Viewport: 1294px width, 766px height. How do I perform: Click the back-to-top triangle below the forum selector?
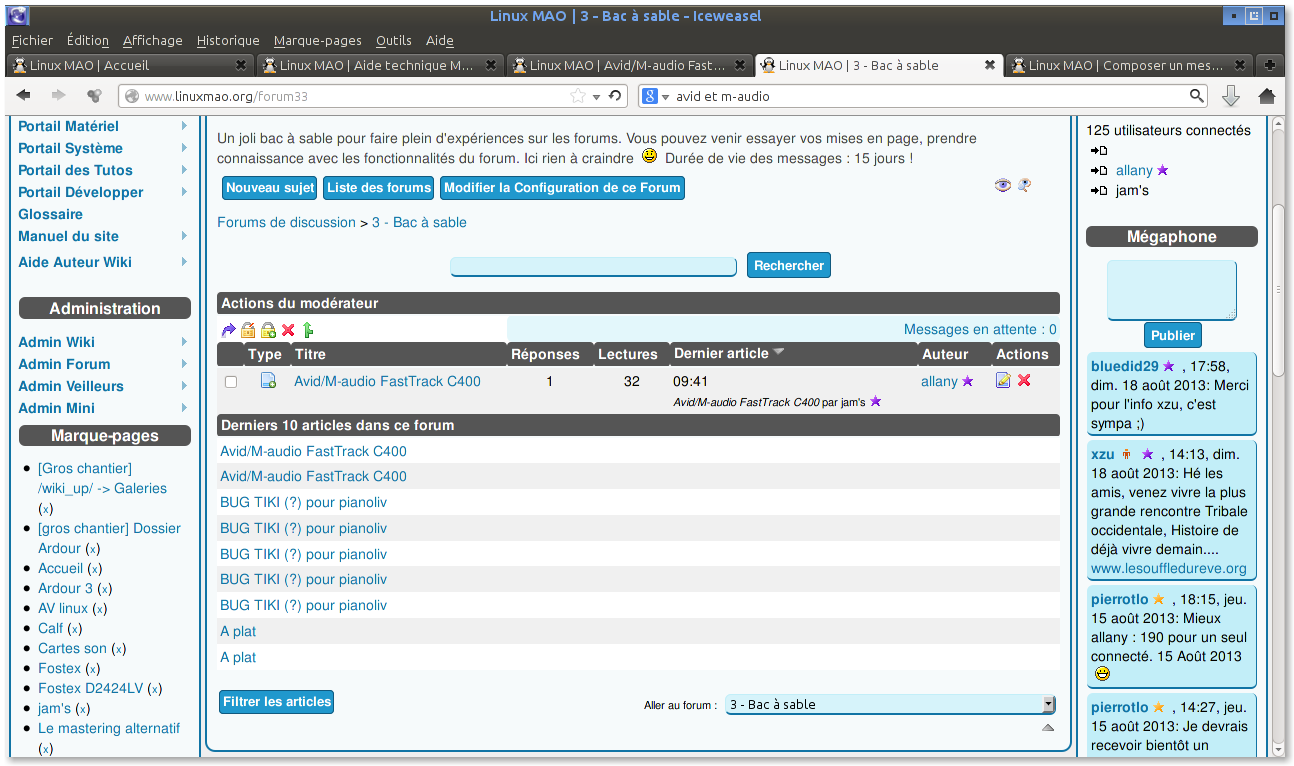point(1048,728)
